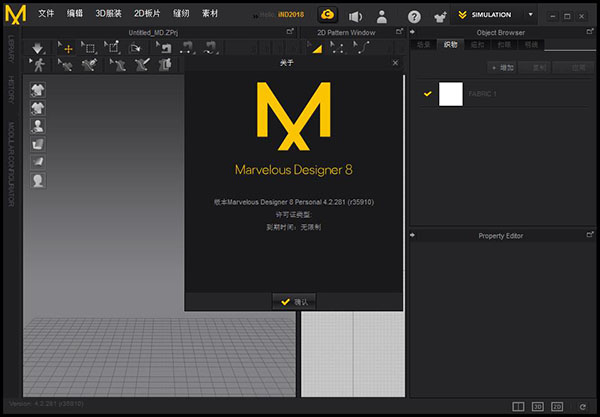Pick the Select/Edit Topstitch garment tool
Screen dimensions: 600x417
[x=118, y=65]
